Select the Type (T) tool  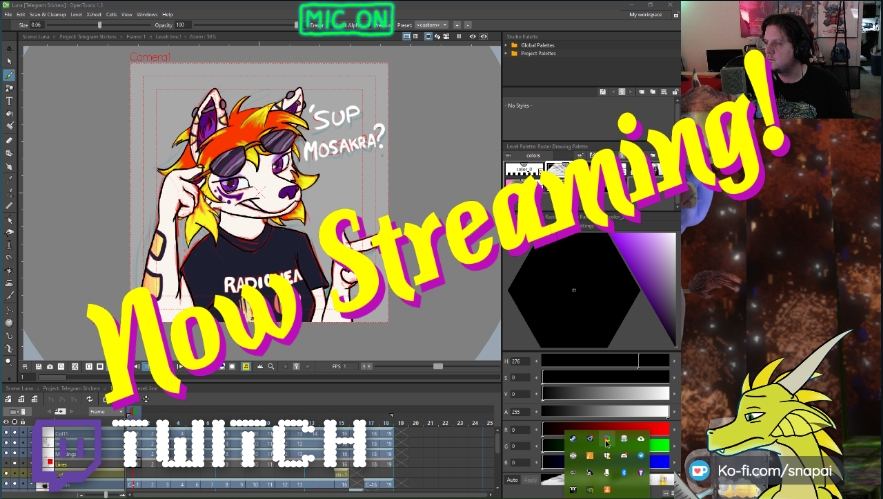click(9, 101)
